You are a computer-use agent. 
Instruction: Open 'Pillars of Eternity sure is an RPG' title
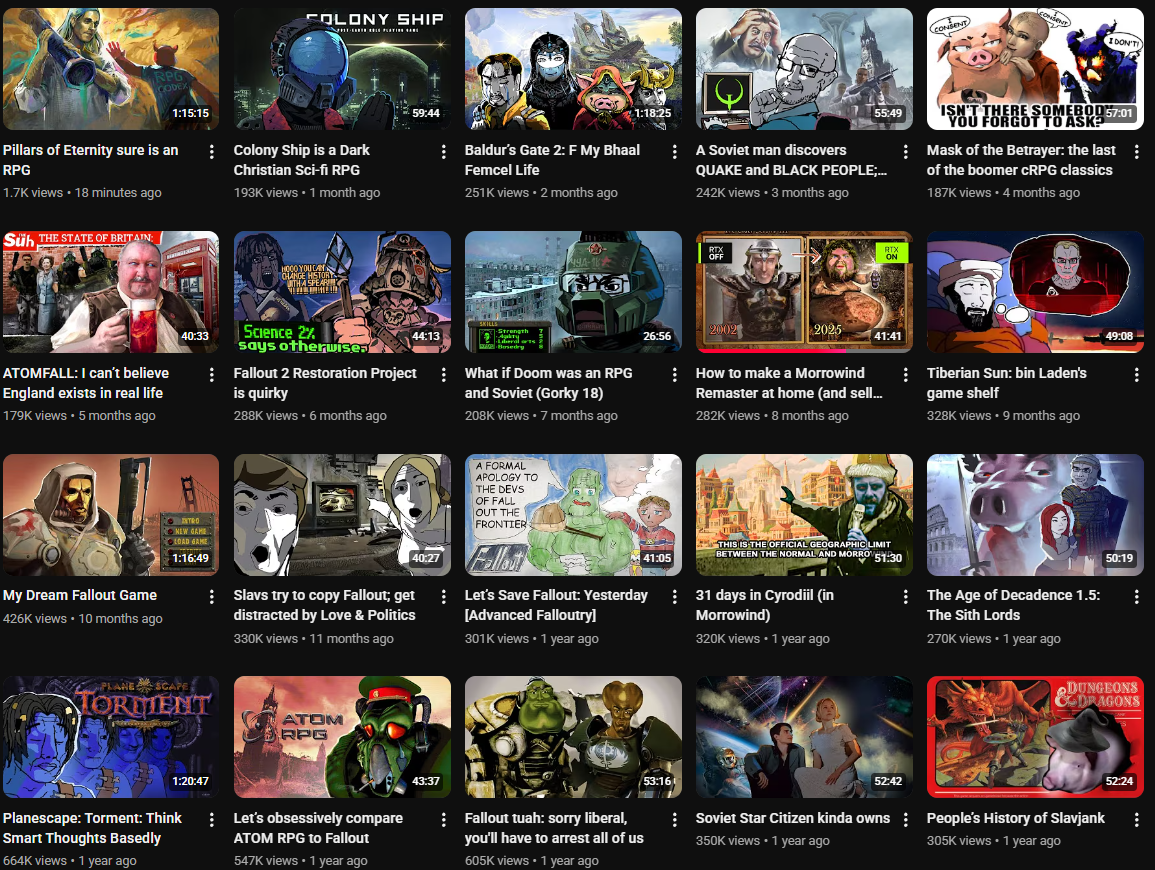point(91,160)
